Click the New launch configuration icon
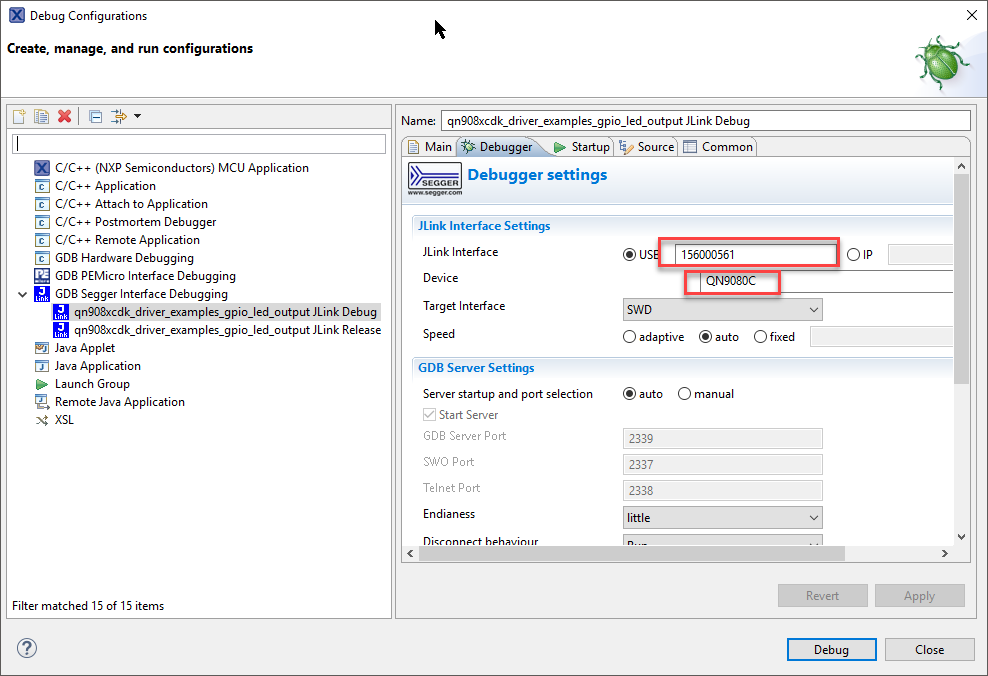Screen dimensions: 988x676 19,116
